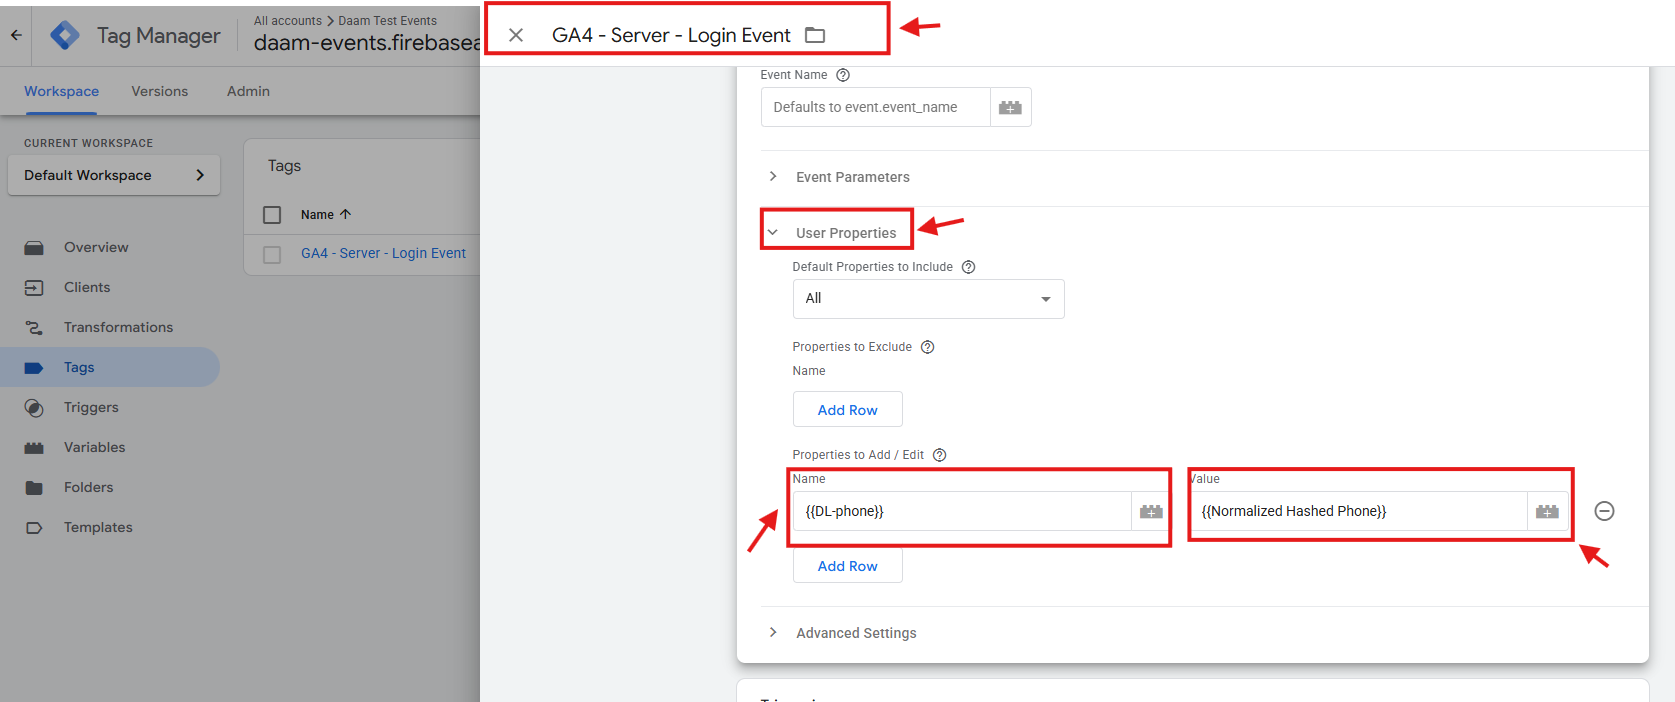
Task: Click the daam-events.firebasea container name
Action: [367, 43]
